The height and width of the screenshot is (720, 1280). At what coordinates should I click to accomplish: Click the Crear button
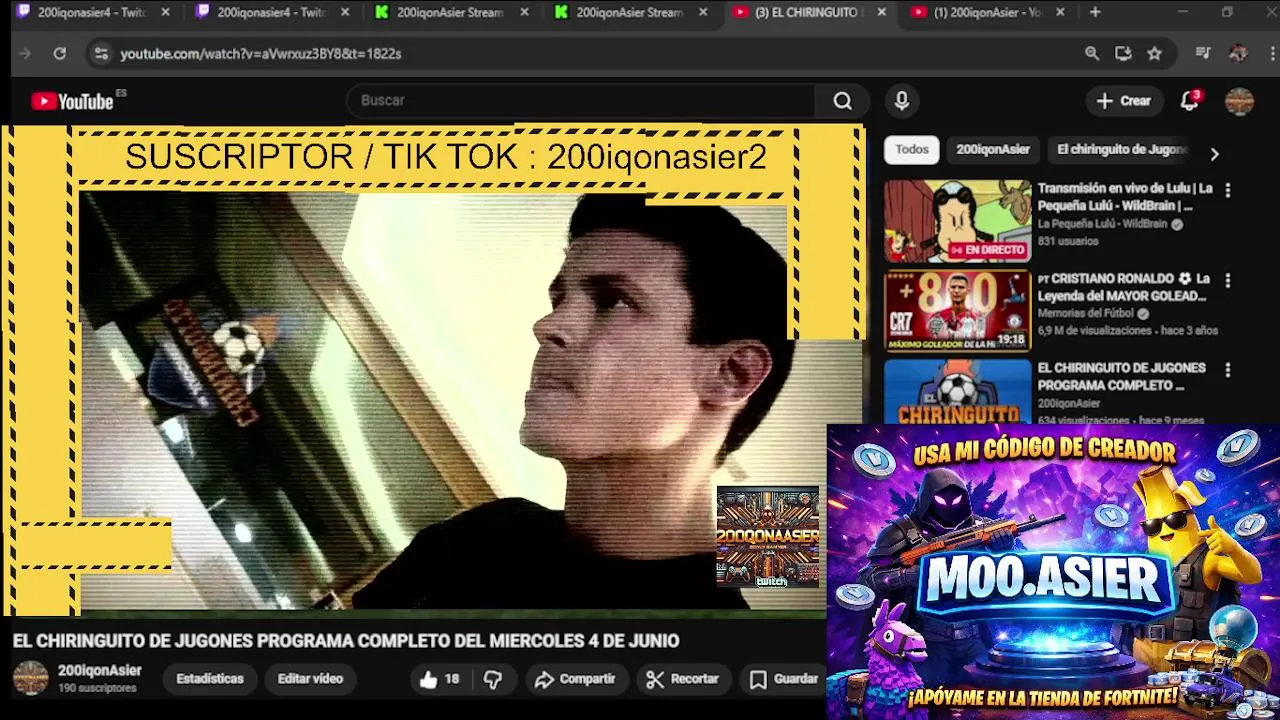pyautogui.click(x=1124, y=101)
